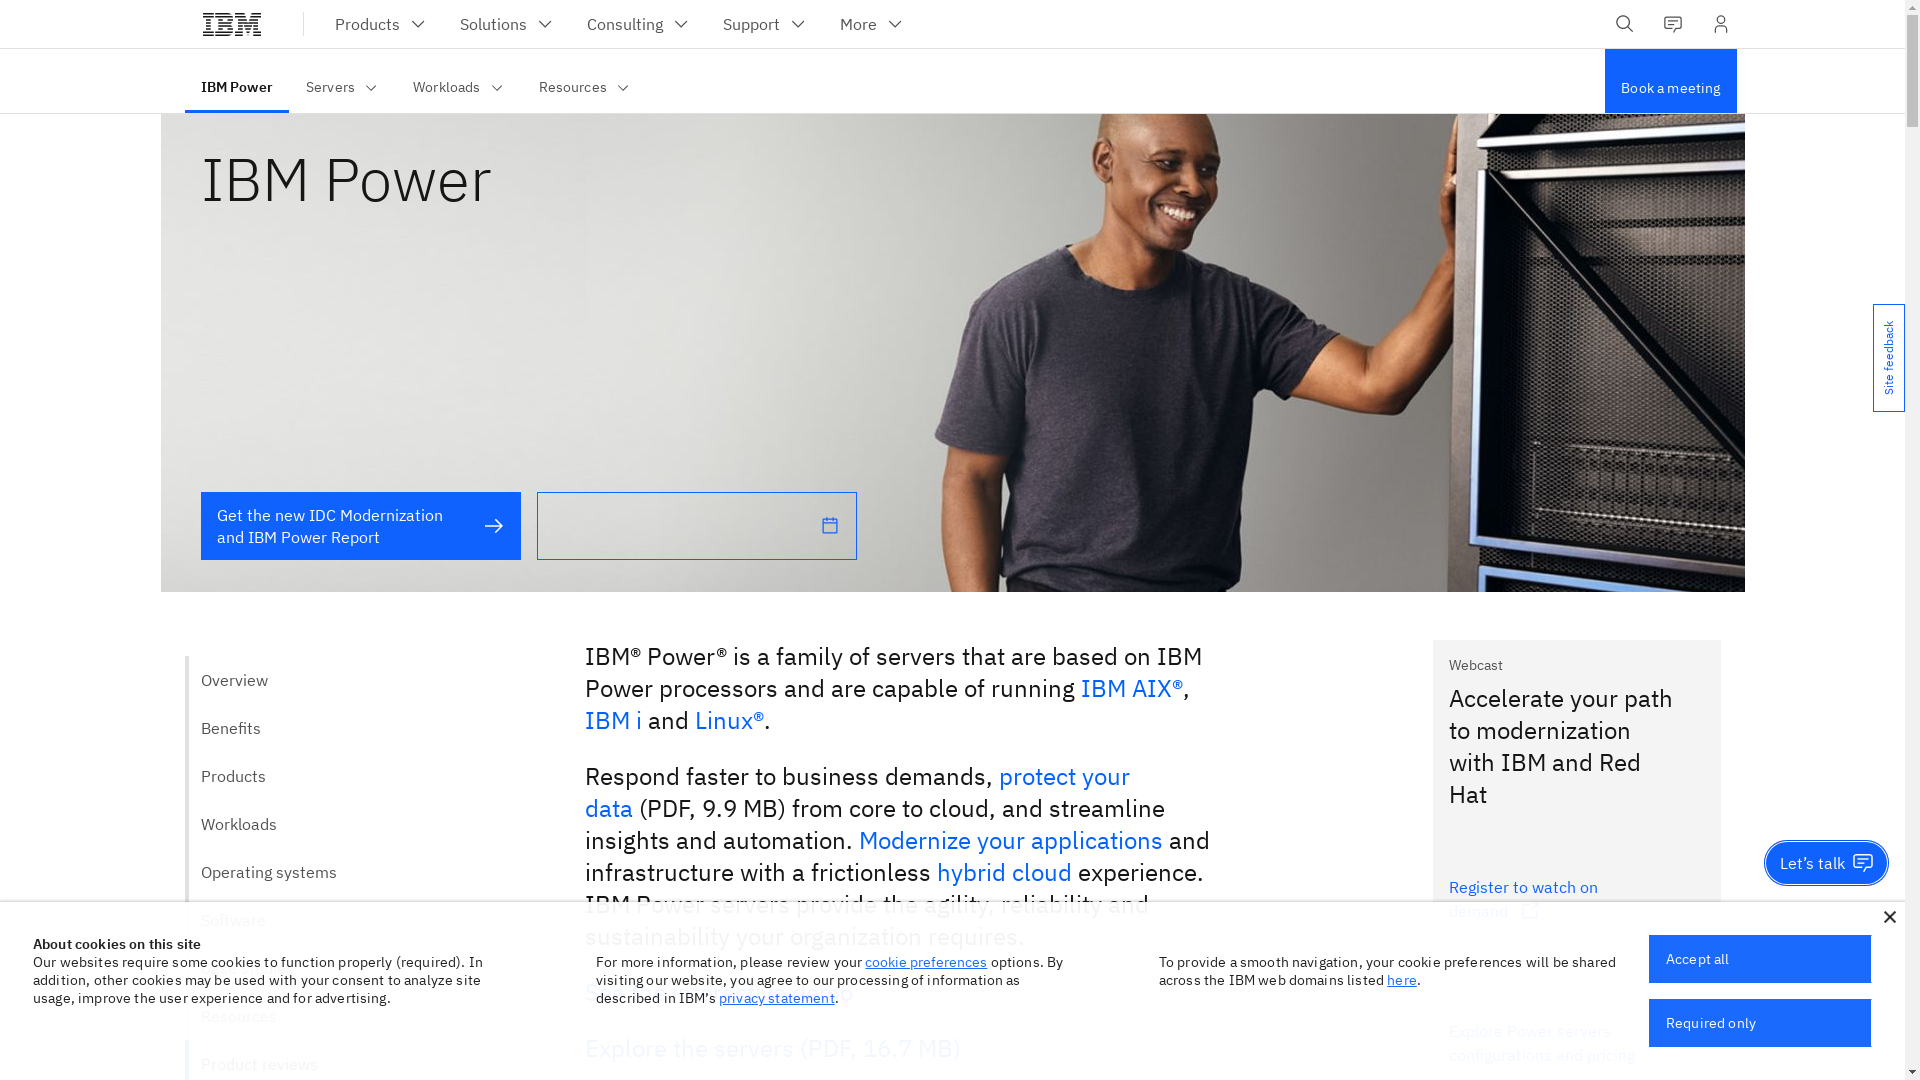
Task: Open the cookie preferences link
Action: pyautogui.click(x=925, y=962)
